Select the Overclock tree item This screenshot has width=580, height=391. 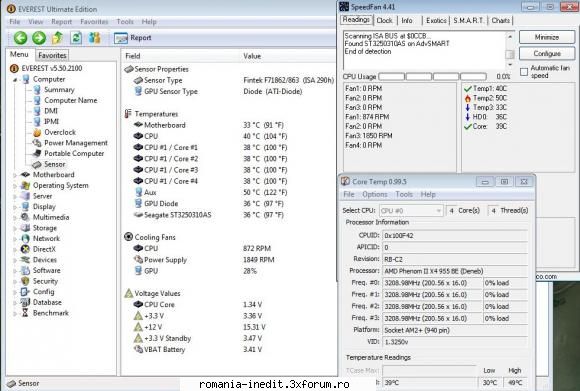point(60,132)
